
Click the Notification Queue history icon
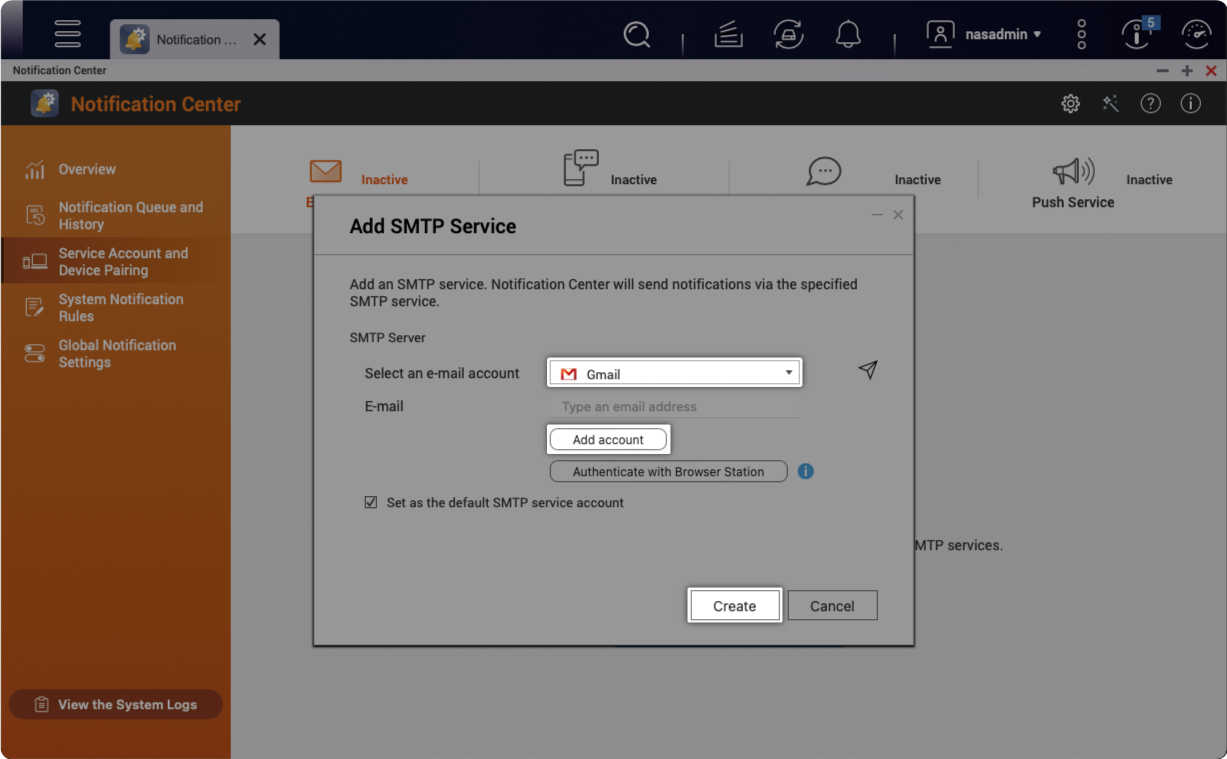coord(35,215)
